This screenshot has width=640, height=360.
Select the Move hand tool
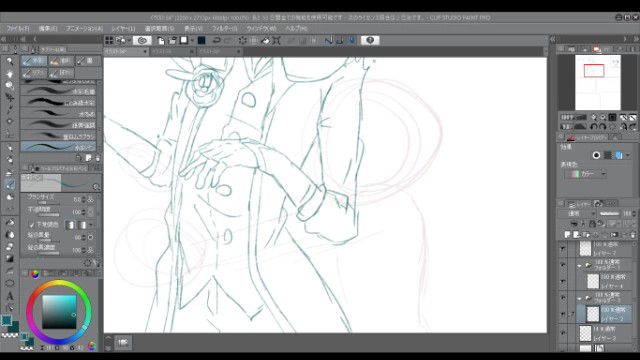pyautogui.click(x=9, y=73)
